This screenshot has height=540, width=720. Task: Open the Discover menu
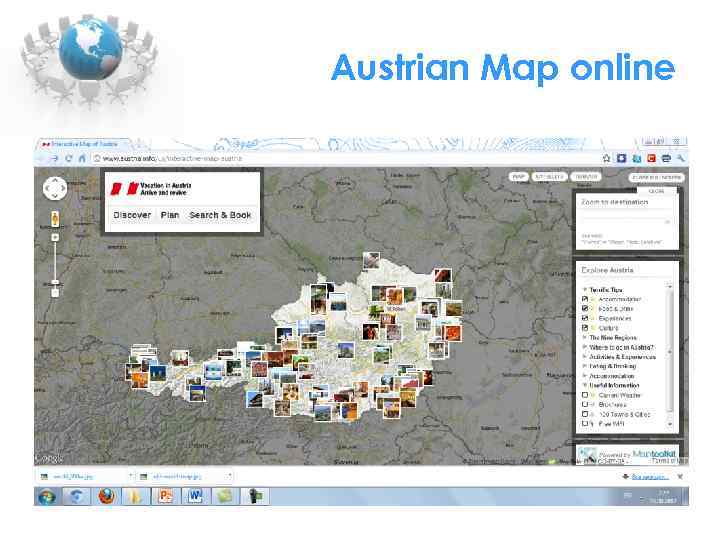[x=132, y=215]
